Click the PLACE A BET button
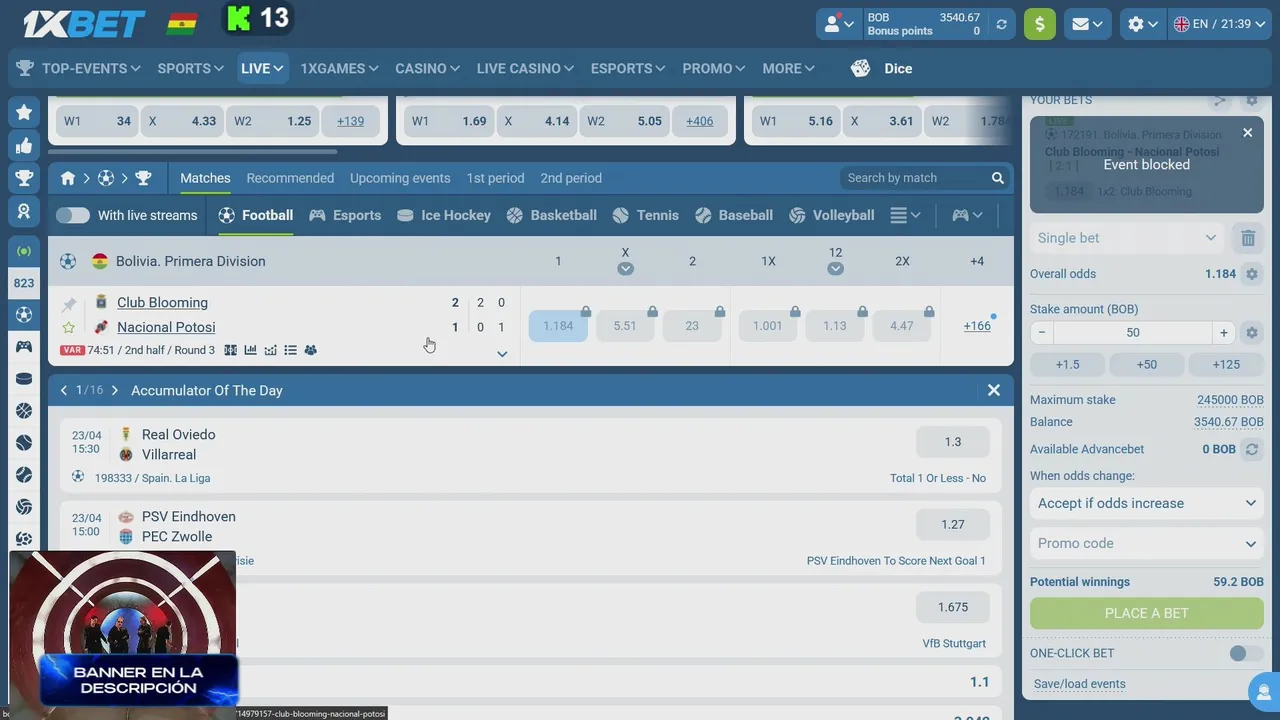 pos(1147,613)
